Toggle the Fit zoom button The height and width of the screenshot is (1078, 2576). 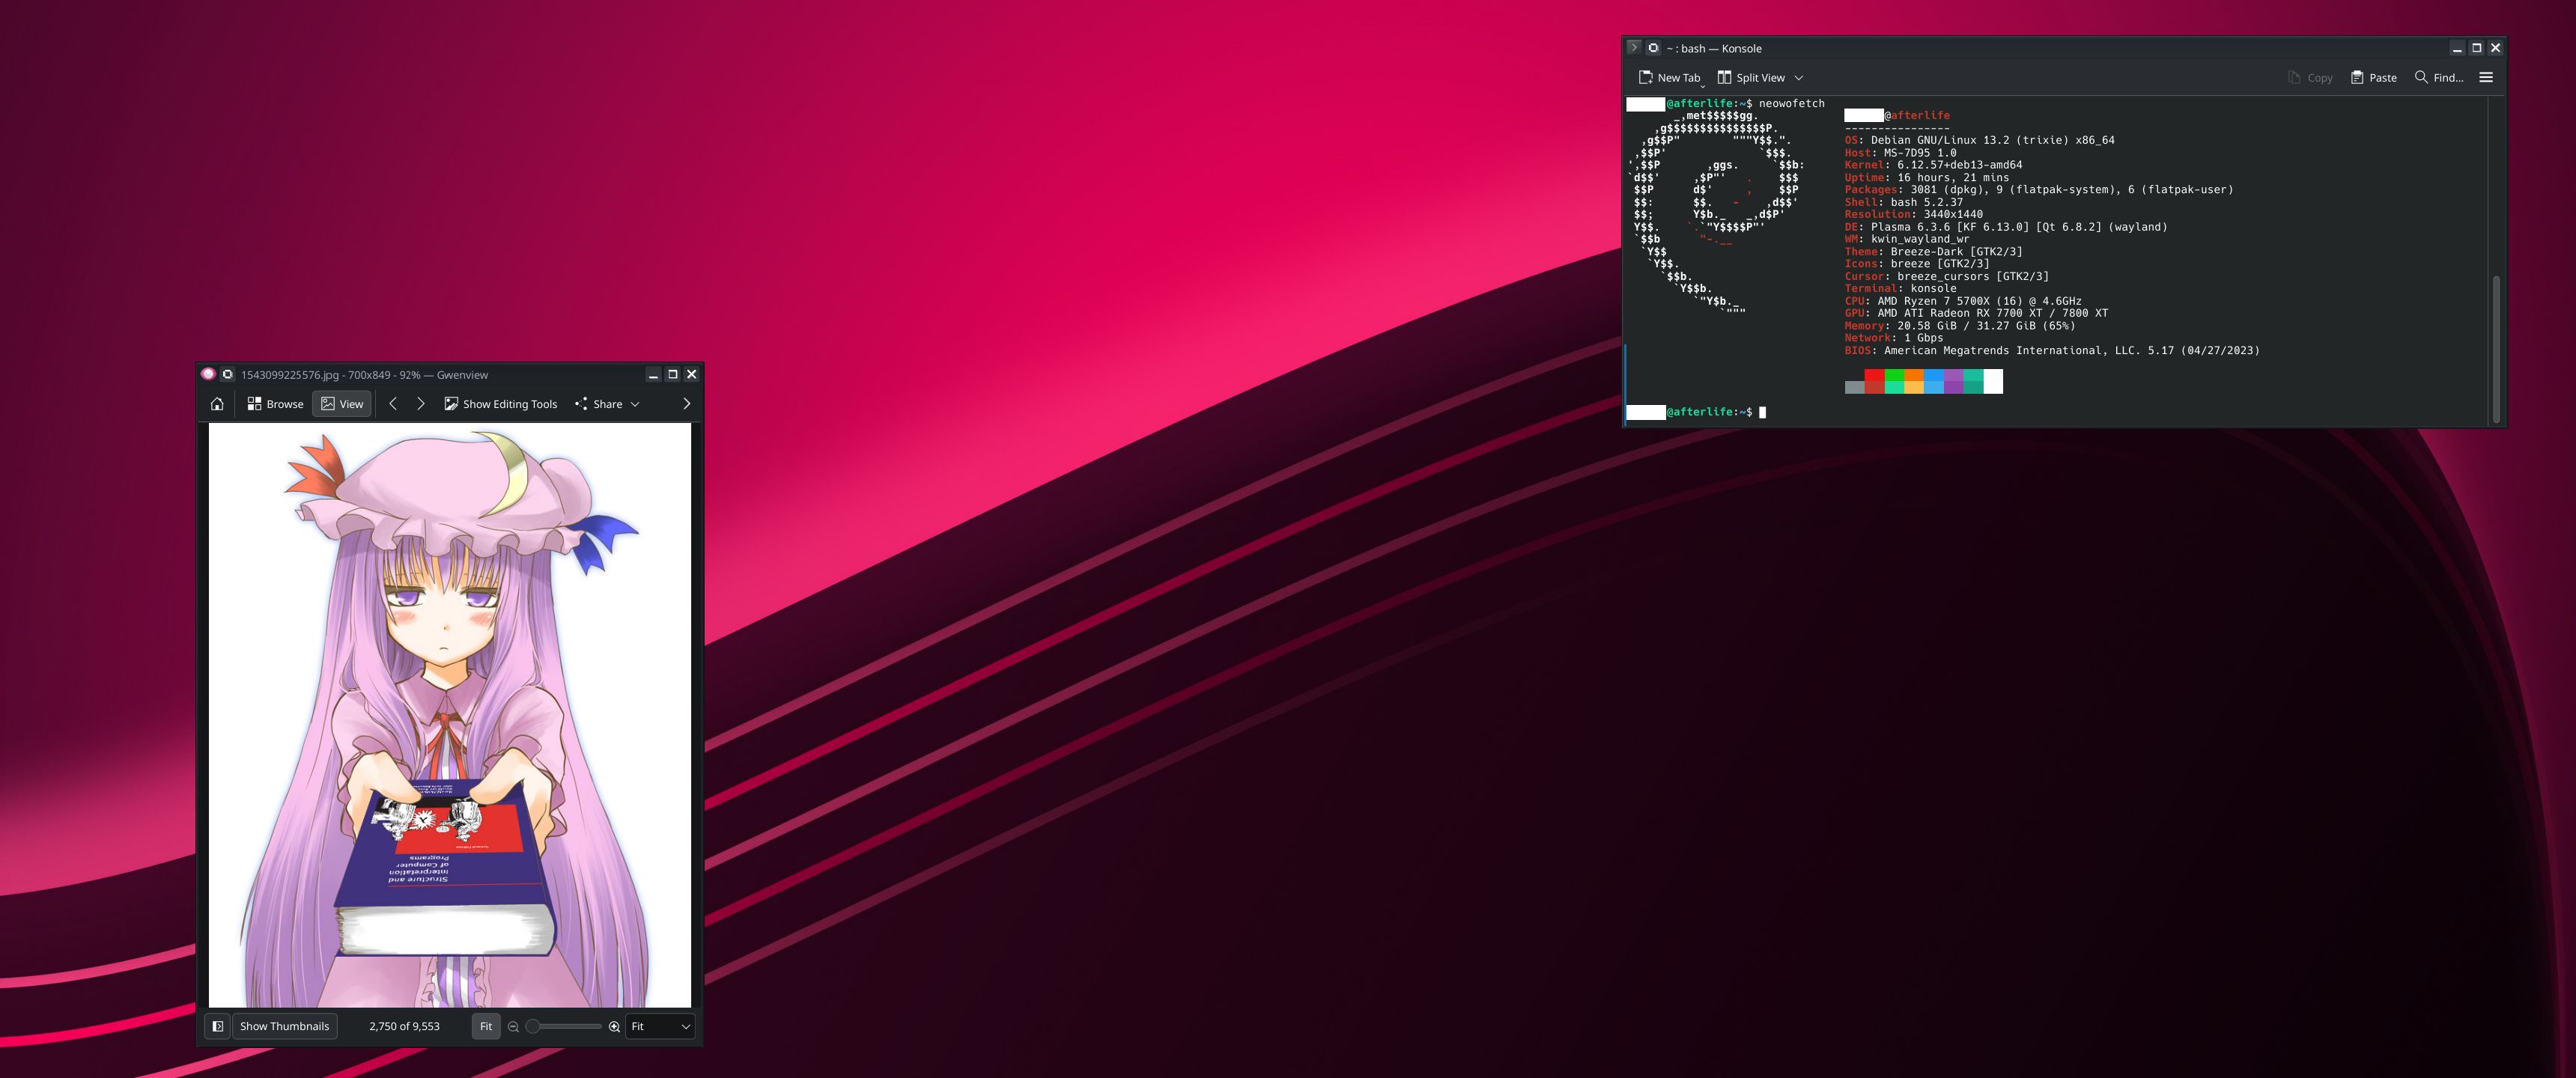(x=485, y=1026)
